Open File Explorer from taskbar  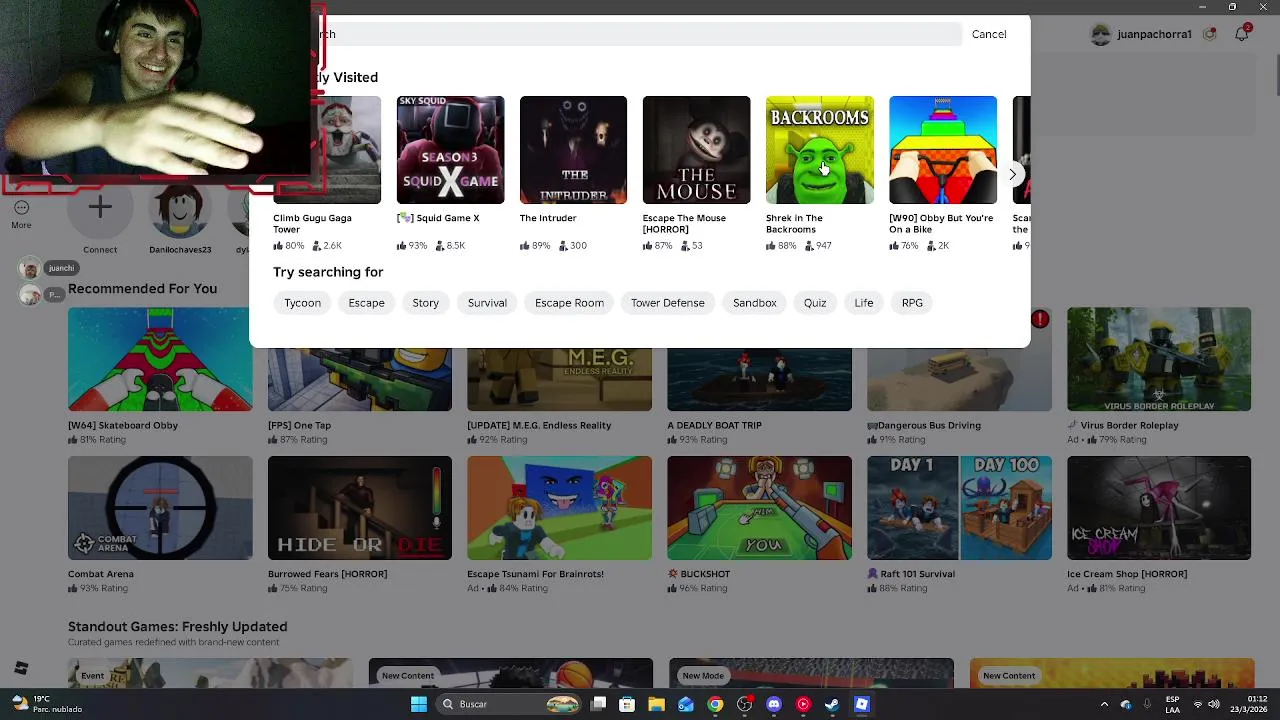(656, 704)
